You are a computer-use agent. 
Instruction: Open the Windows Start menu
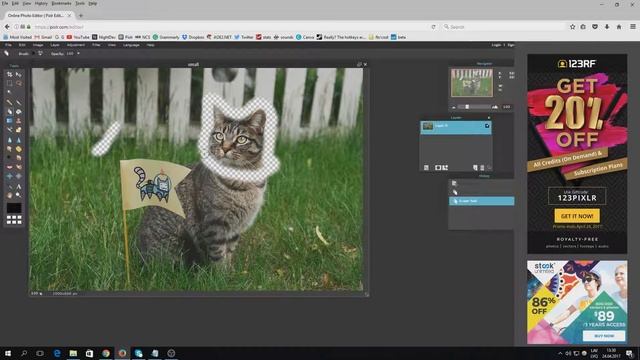[x=8, y=353]
